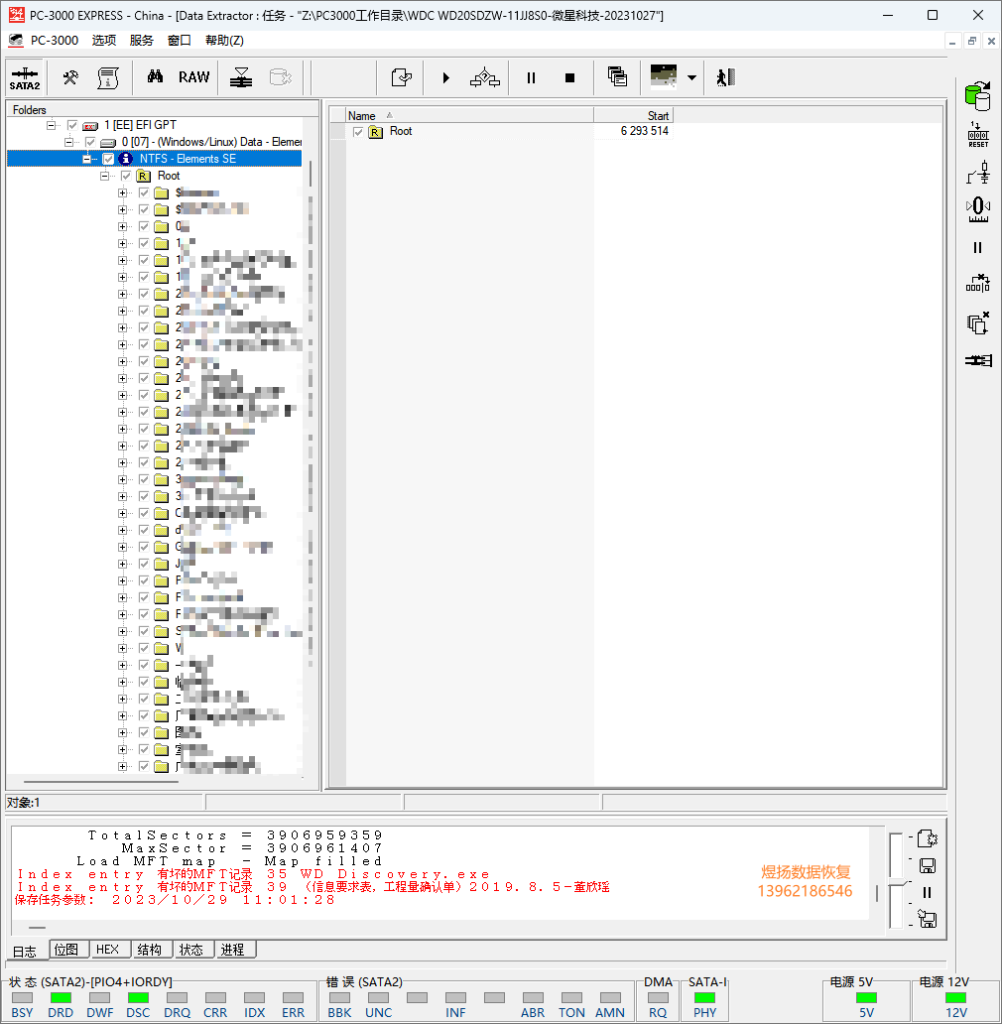Start RAW recovery from the toolbar

coord(194,77)
